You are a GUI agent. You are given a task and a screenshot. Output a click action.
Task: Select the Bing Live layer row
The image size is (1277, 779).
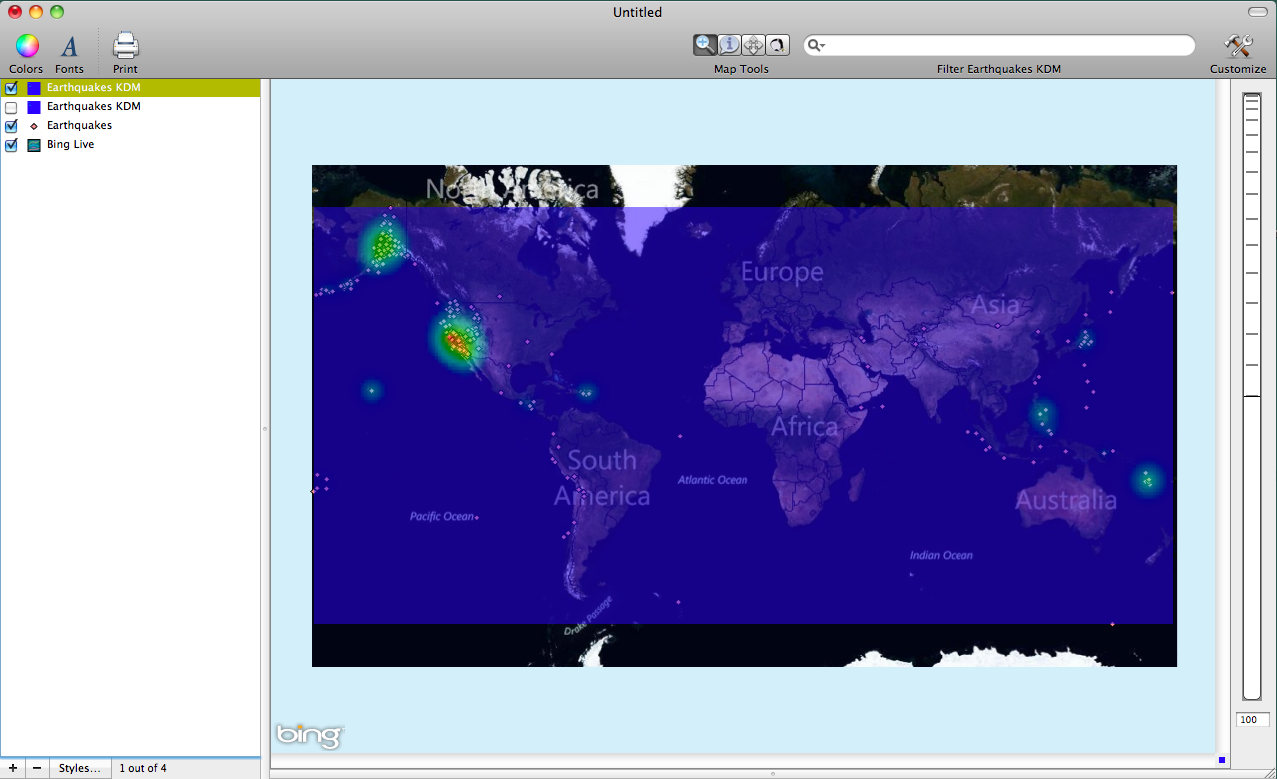[x=71, y=145]
